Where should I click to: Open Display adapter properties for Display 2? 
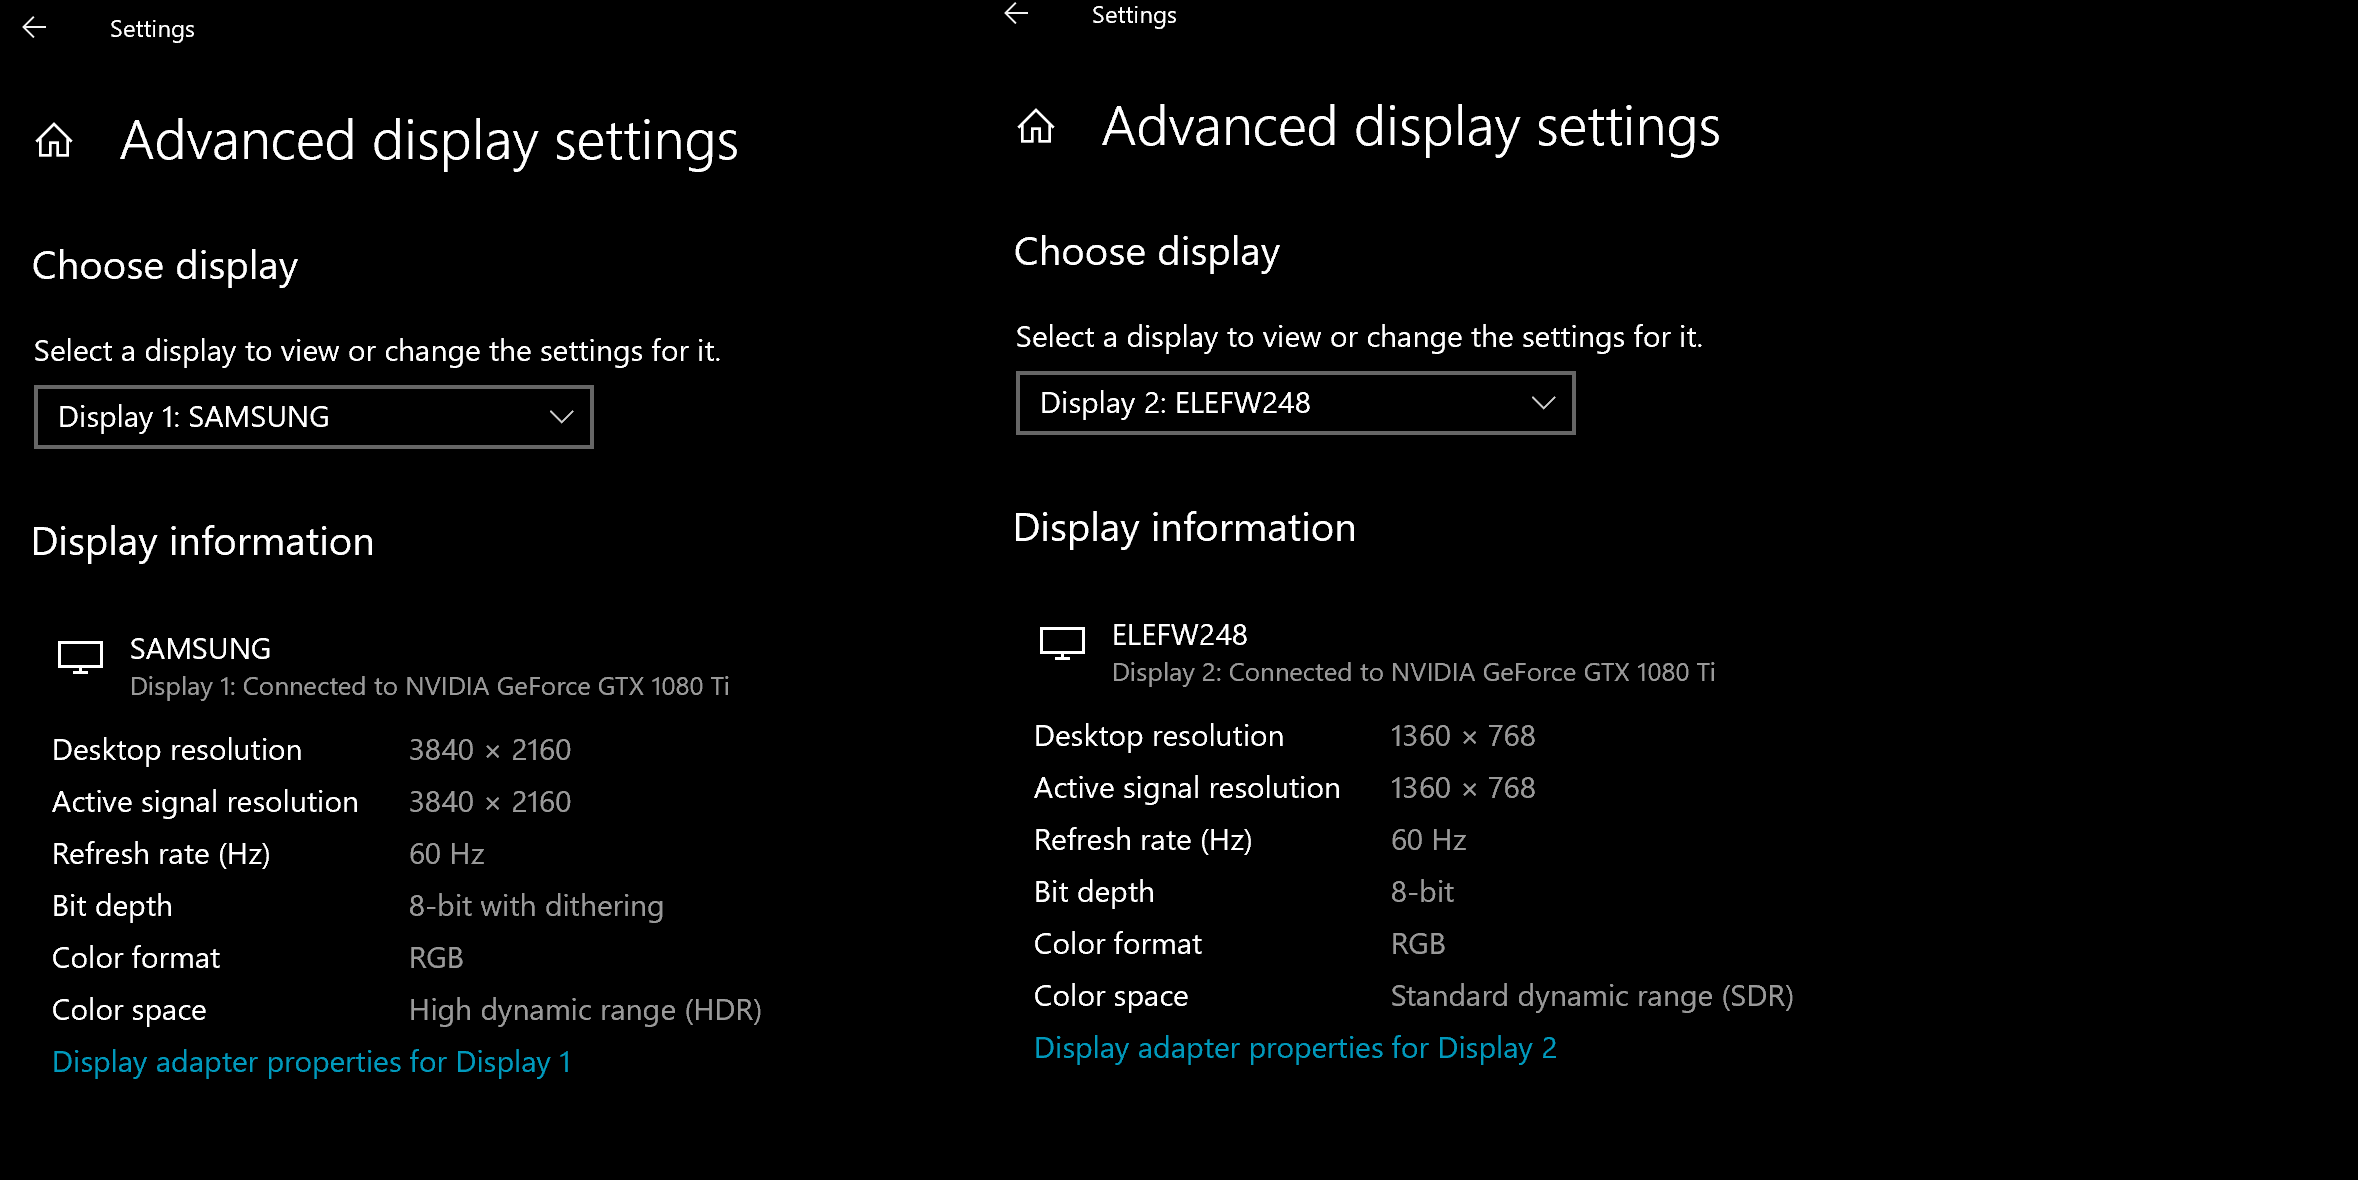click(1295, 1048)
